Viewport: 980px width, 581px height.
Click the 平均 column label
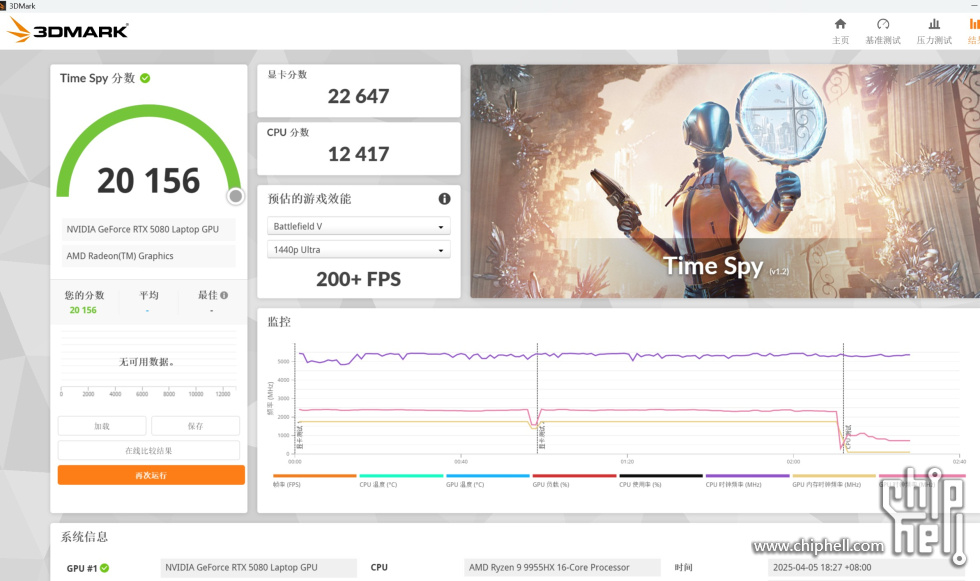point(149,295)
